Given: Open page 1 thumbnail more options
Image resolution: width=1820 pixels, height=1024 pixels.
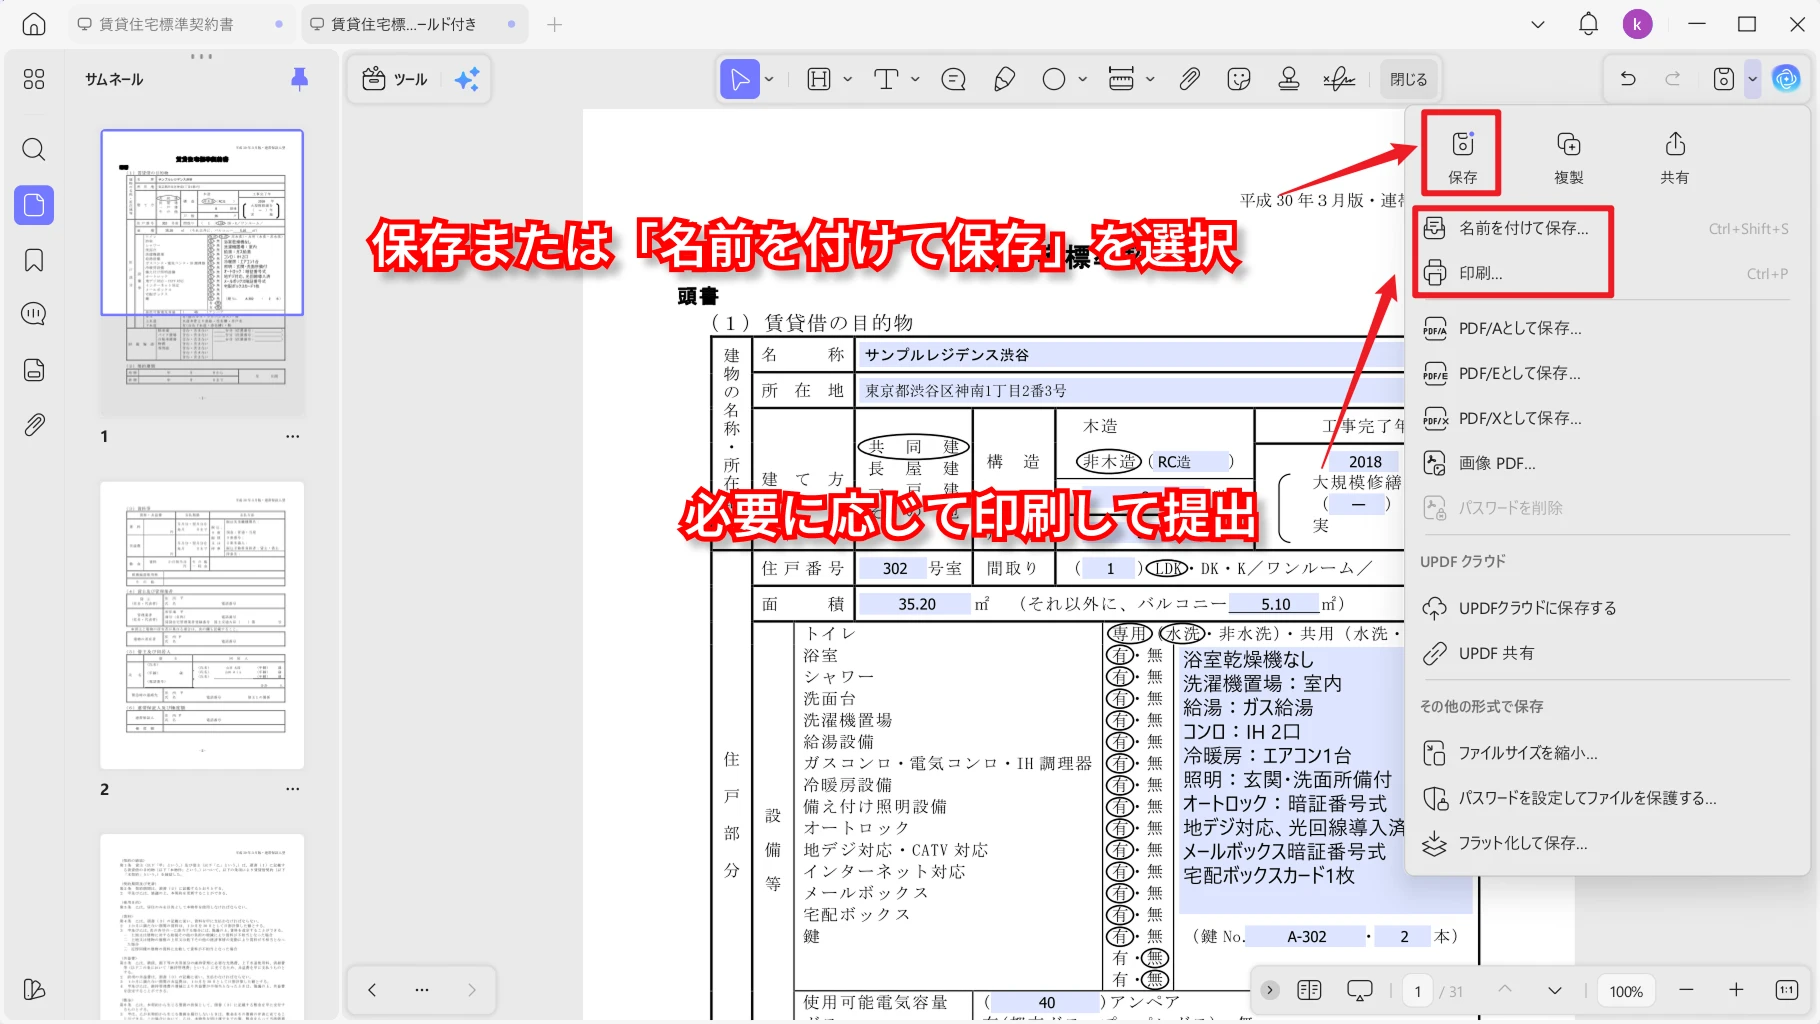Looking at the screenshot, I should coord(292,436).
